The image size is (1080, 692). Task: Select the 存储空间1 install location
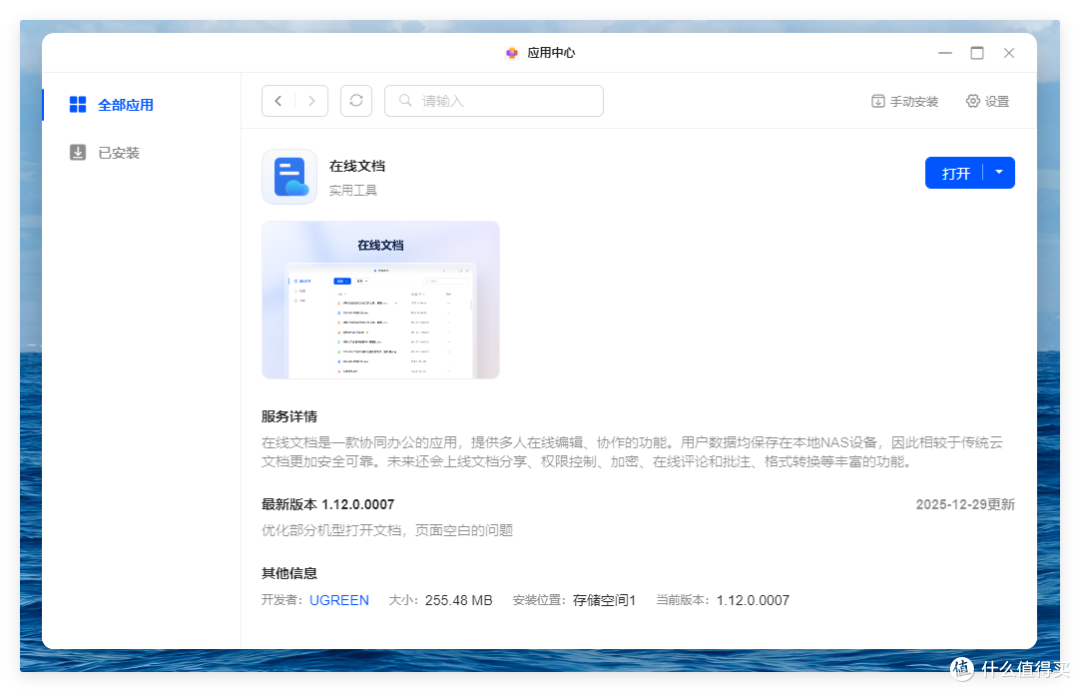coord(604,600)
